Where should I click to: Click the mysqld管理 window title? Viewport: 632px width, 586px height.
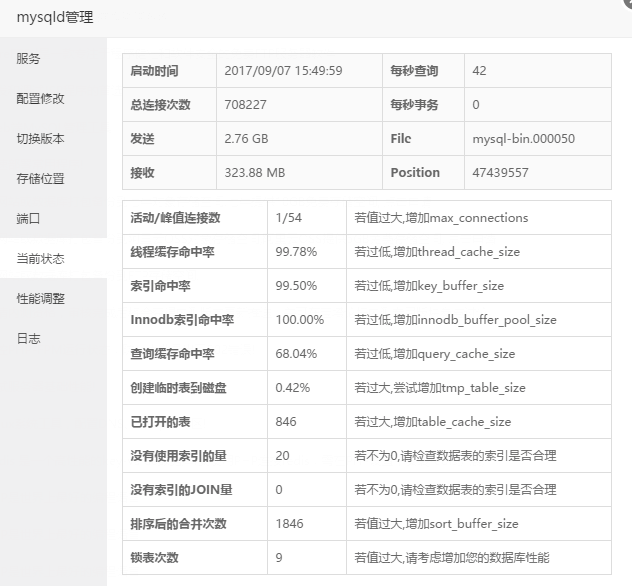(x=54, y=15)
